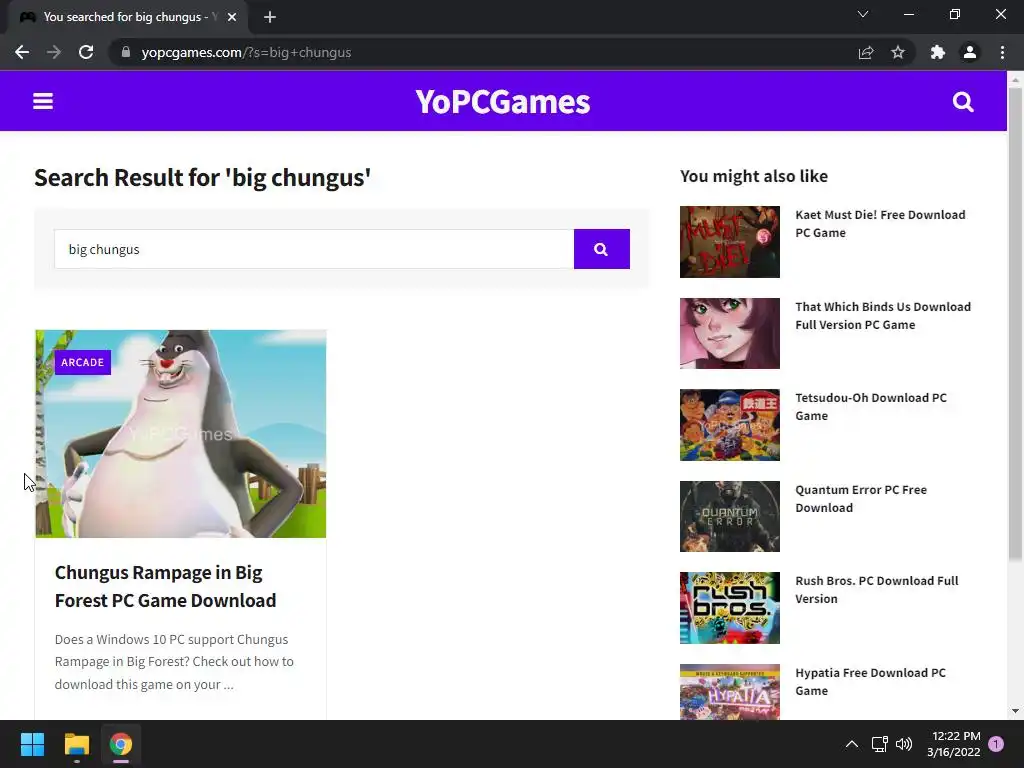Go back using browser back arrow
1024x768 pixels.
22,52
